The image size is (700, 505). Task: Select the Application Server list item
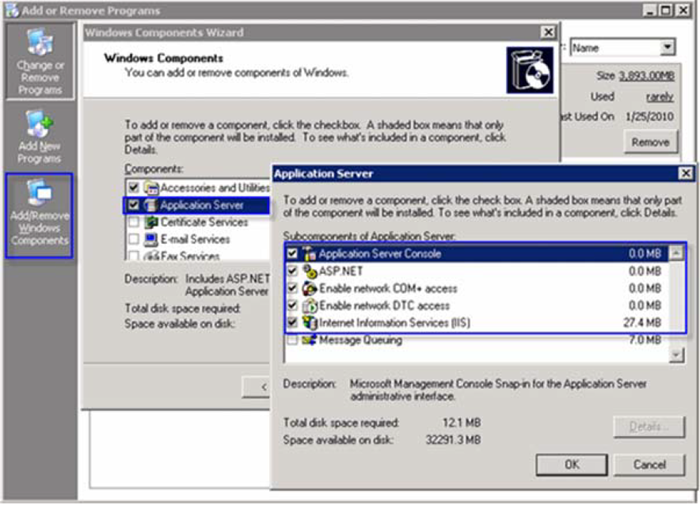(201, 206)
